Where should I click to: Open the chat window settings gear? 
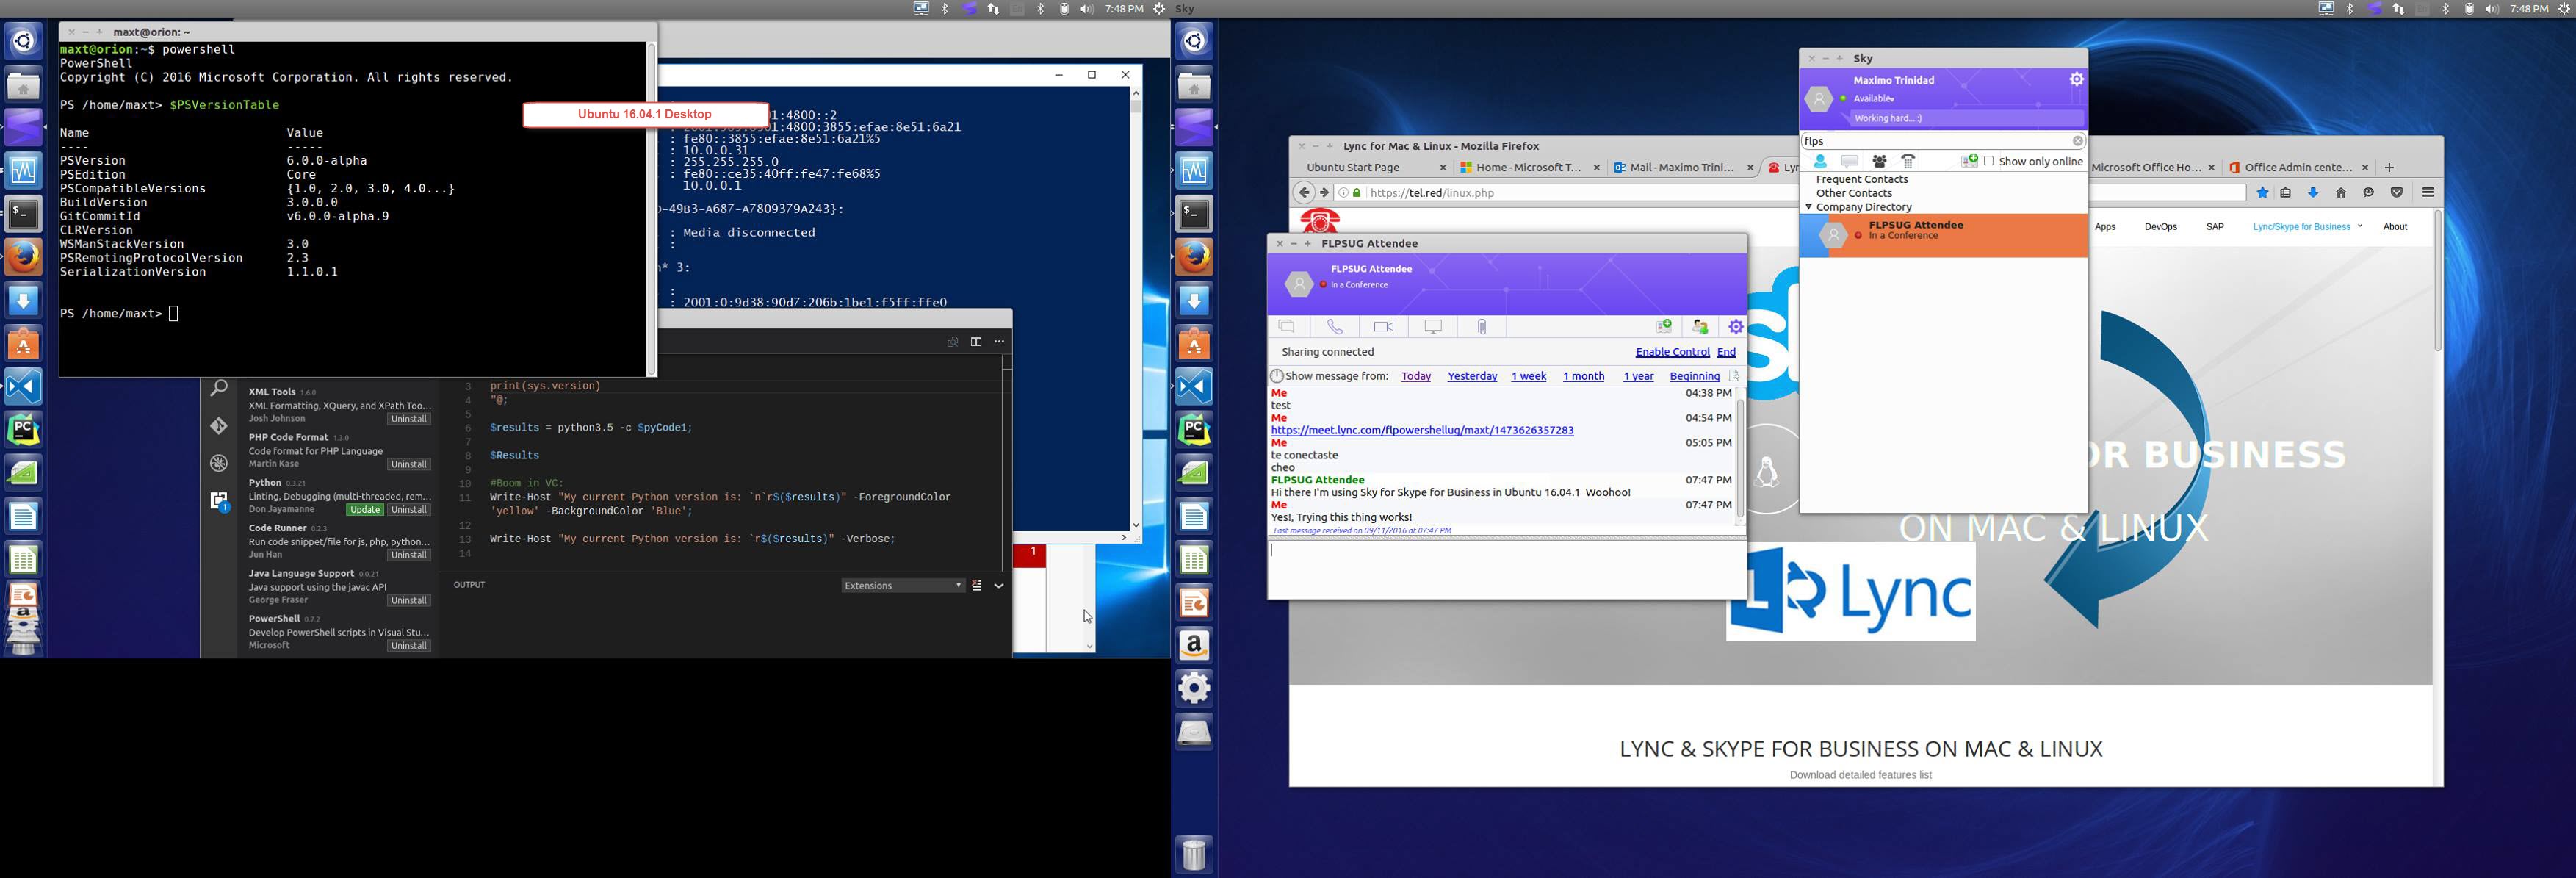pos(1736,327)
